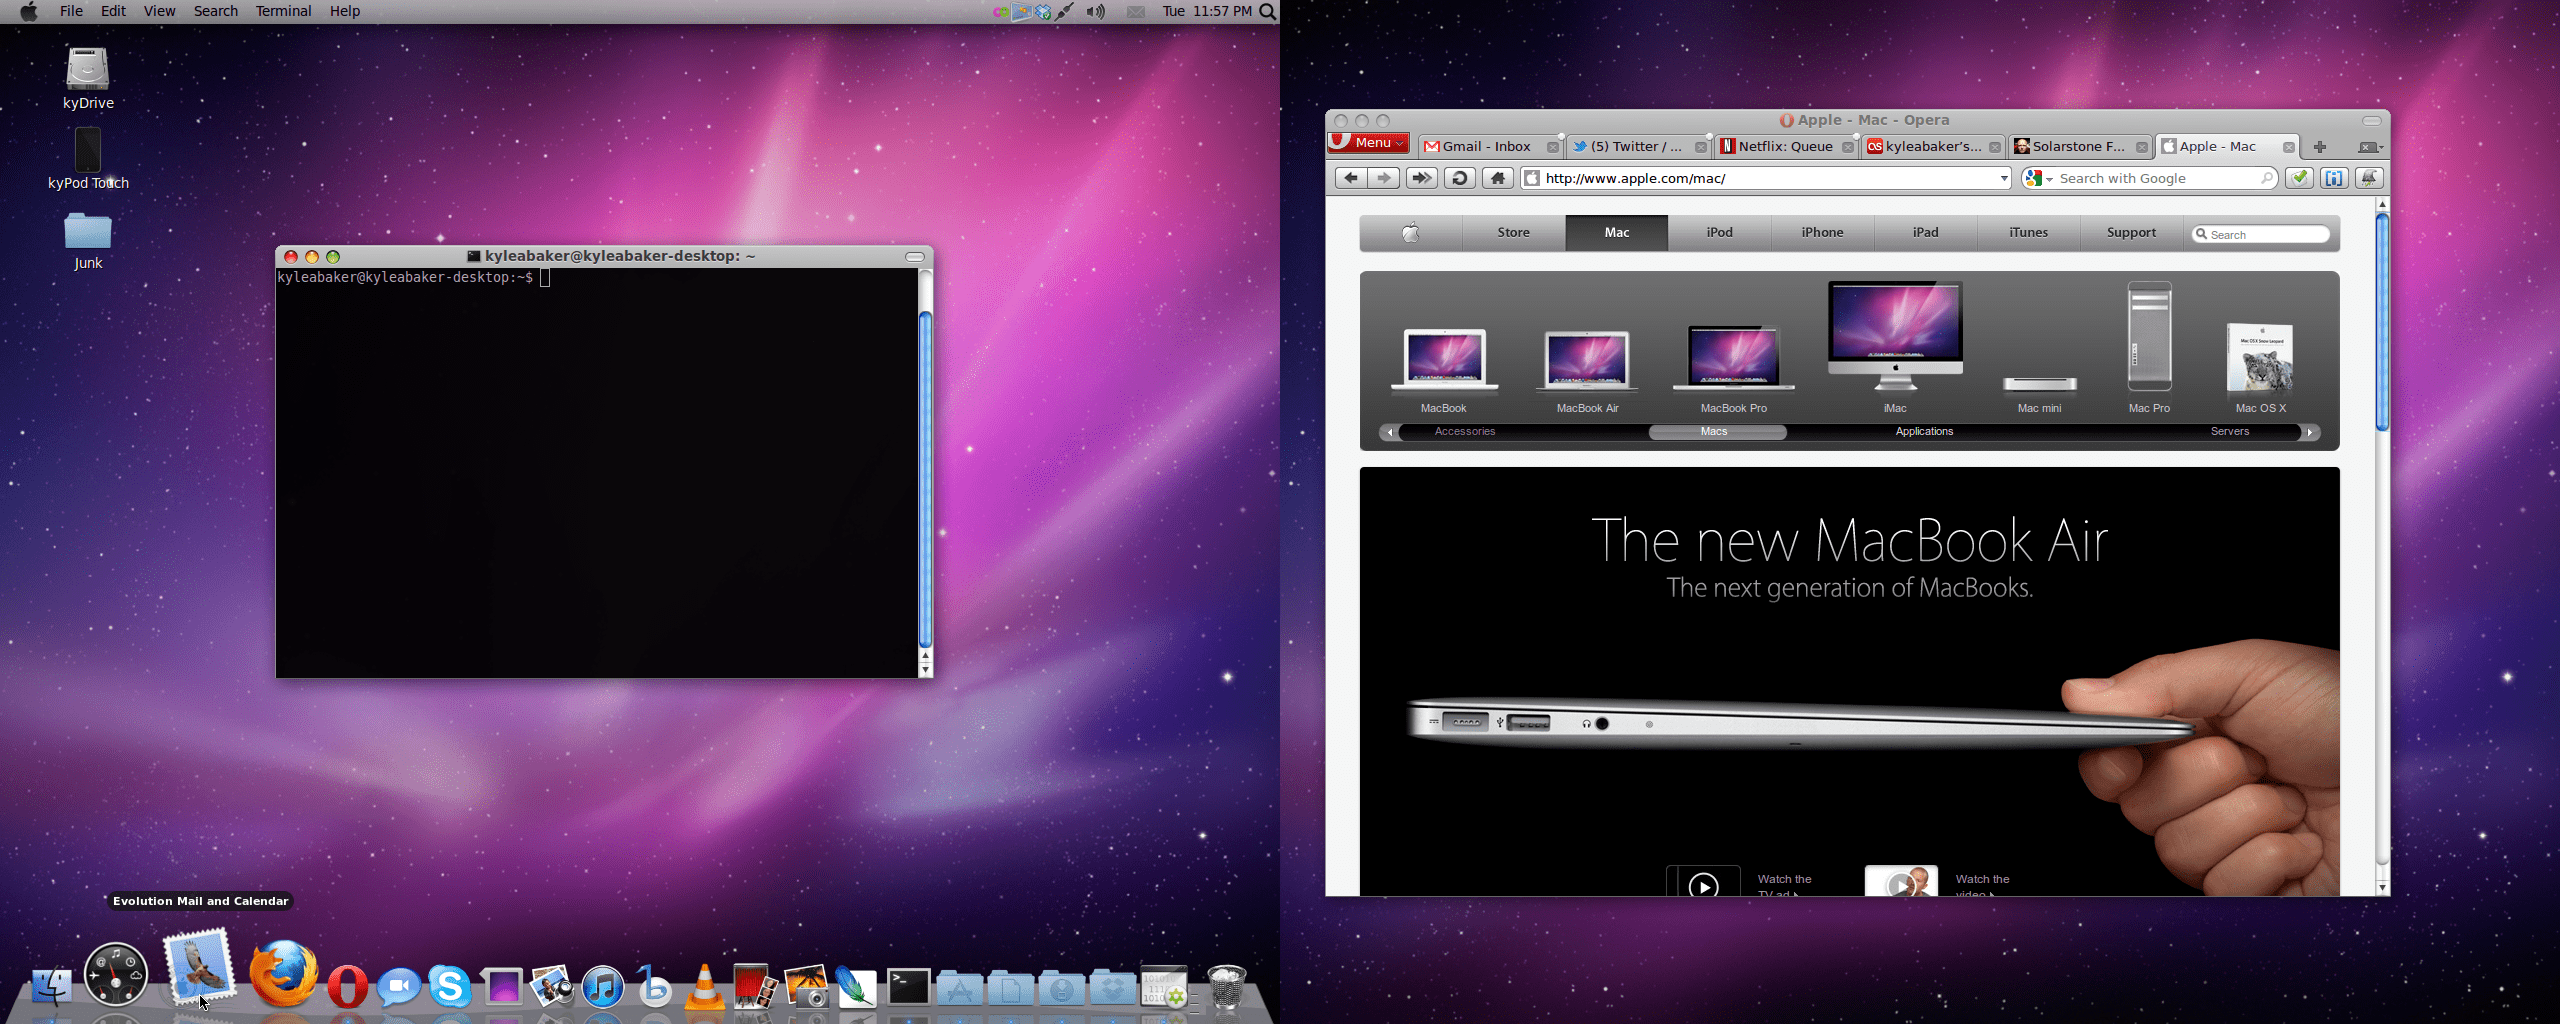This screenshot has height=1024, width=2560.
Task: Click the iTunes link in Apple navigation
Action: (2028, 233)
